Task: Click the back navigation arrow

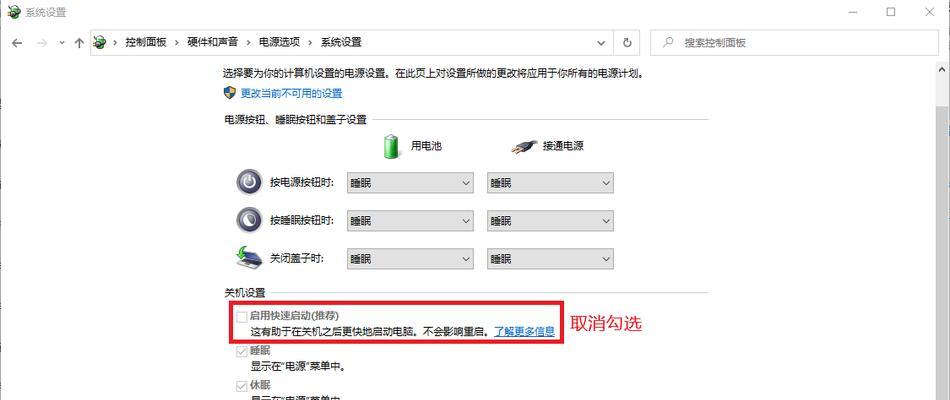Action: coord(17,43)
